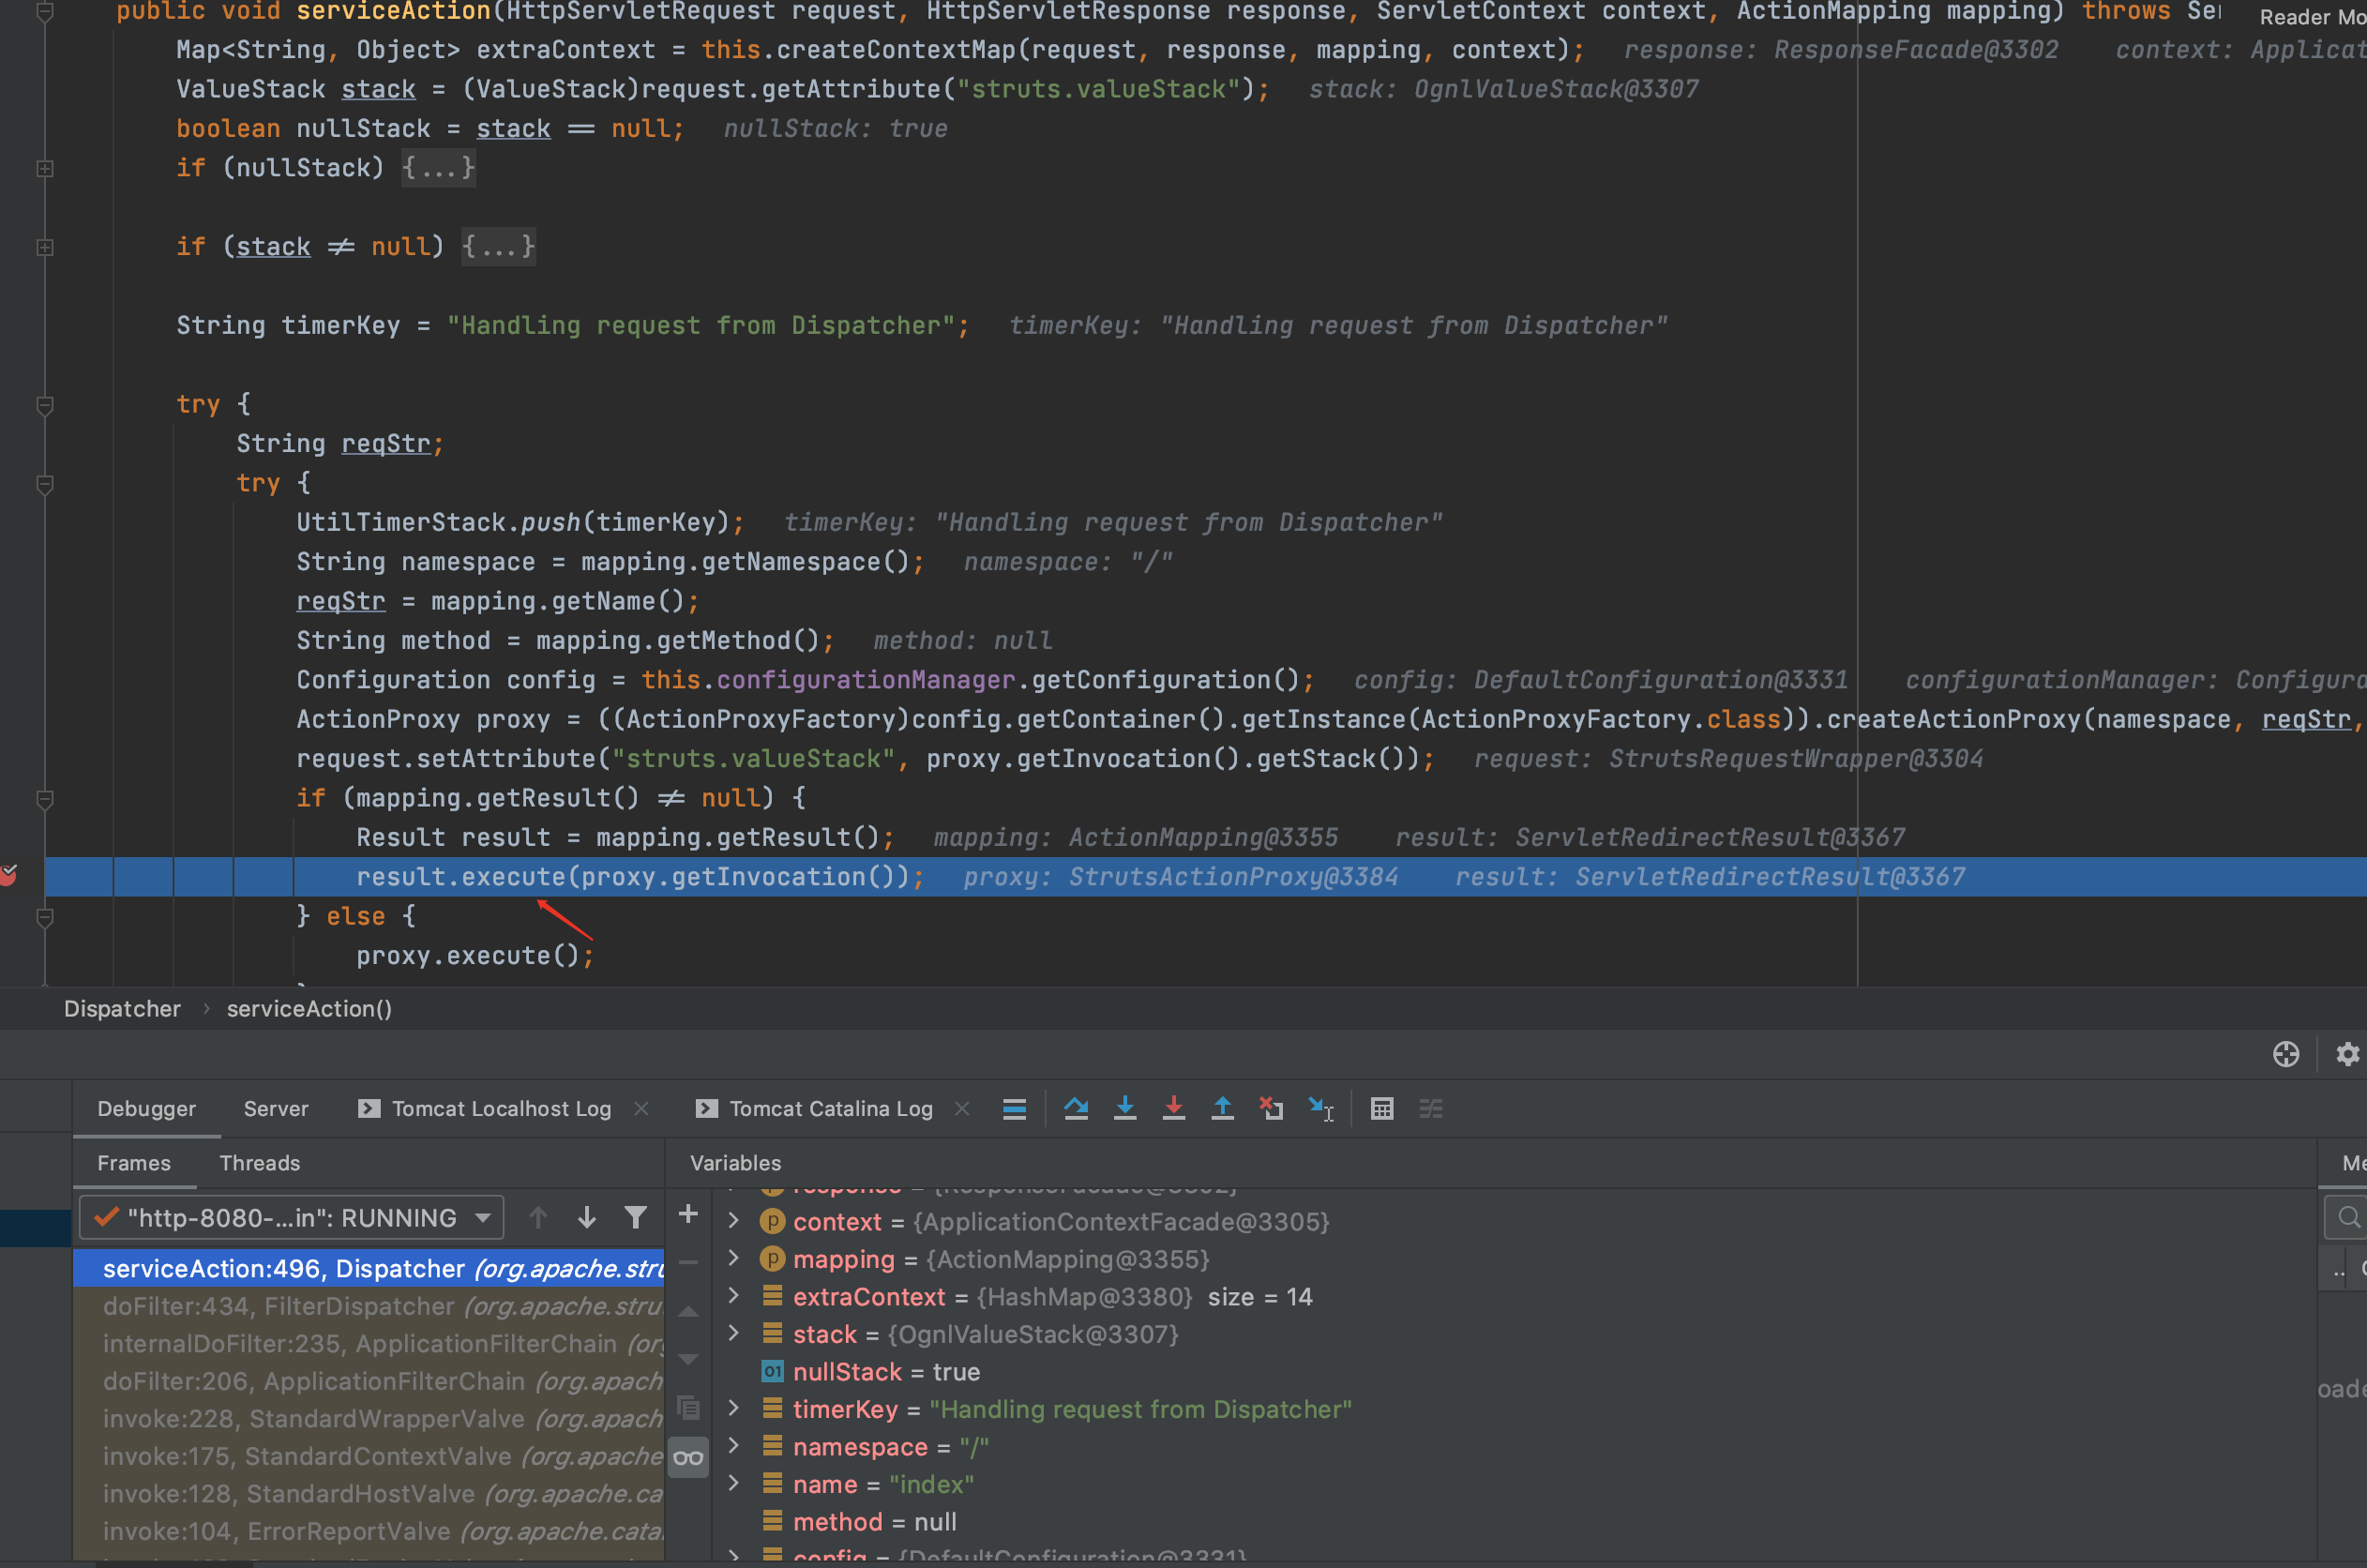Click the red Force Step Into icon
This screenshot has height=1568, width=2367.
[x=1174, y=1108]
